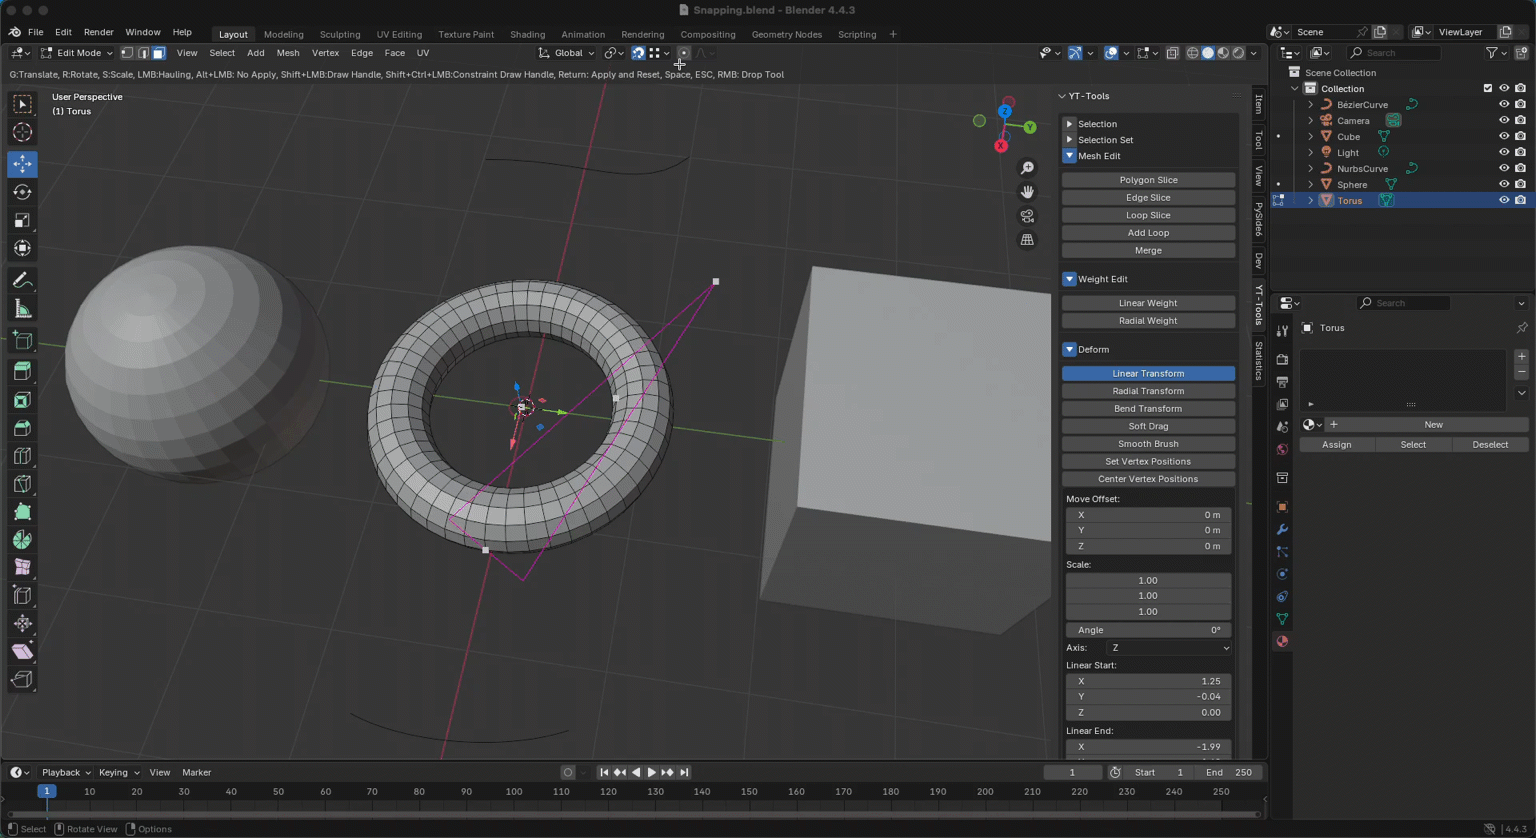
Task: Click the timeline play button
Action: coord(651,772)
